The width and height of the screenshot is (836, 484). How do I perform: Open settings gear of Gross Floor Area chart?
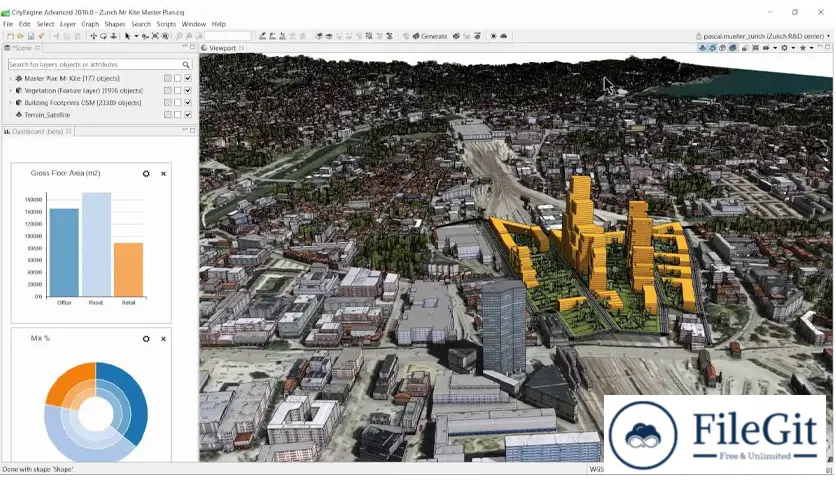point(146,174)
